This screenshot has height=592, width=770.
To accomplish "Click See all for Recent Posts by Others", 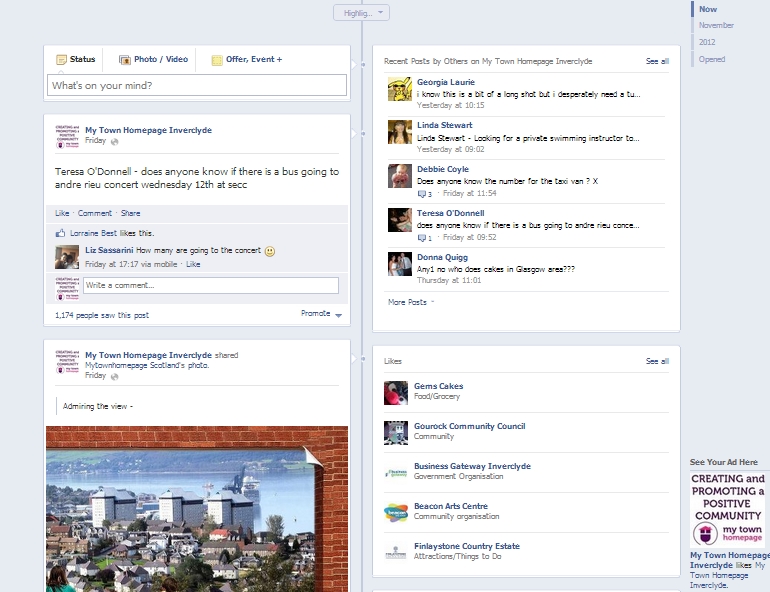I will pyautogui.click(x=657, y=61).
